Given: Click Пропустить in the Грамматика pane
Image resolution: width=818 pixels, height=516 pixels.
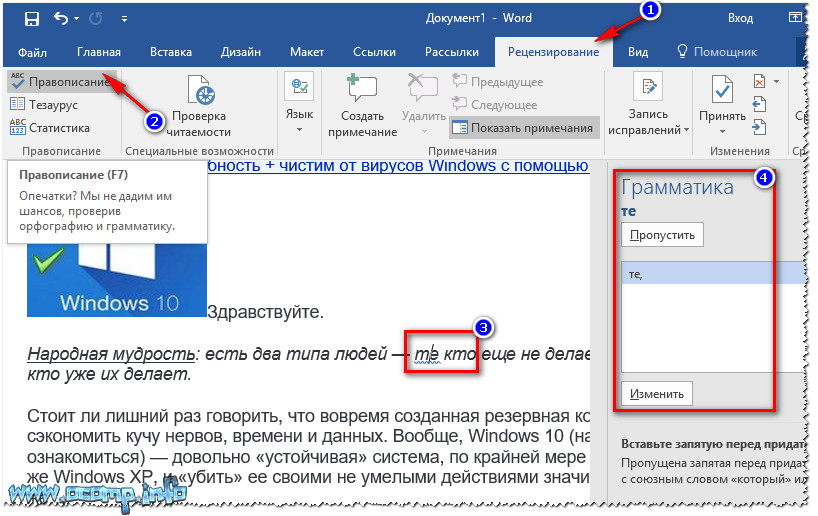Looking at the screenshot, I should 662,235.
